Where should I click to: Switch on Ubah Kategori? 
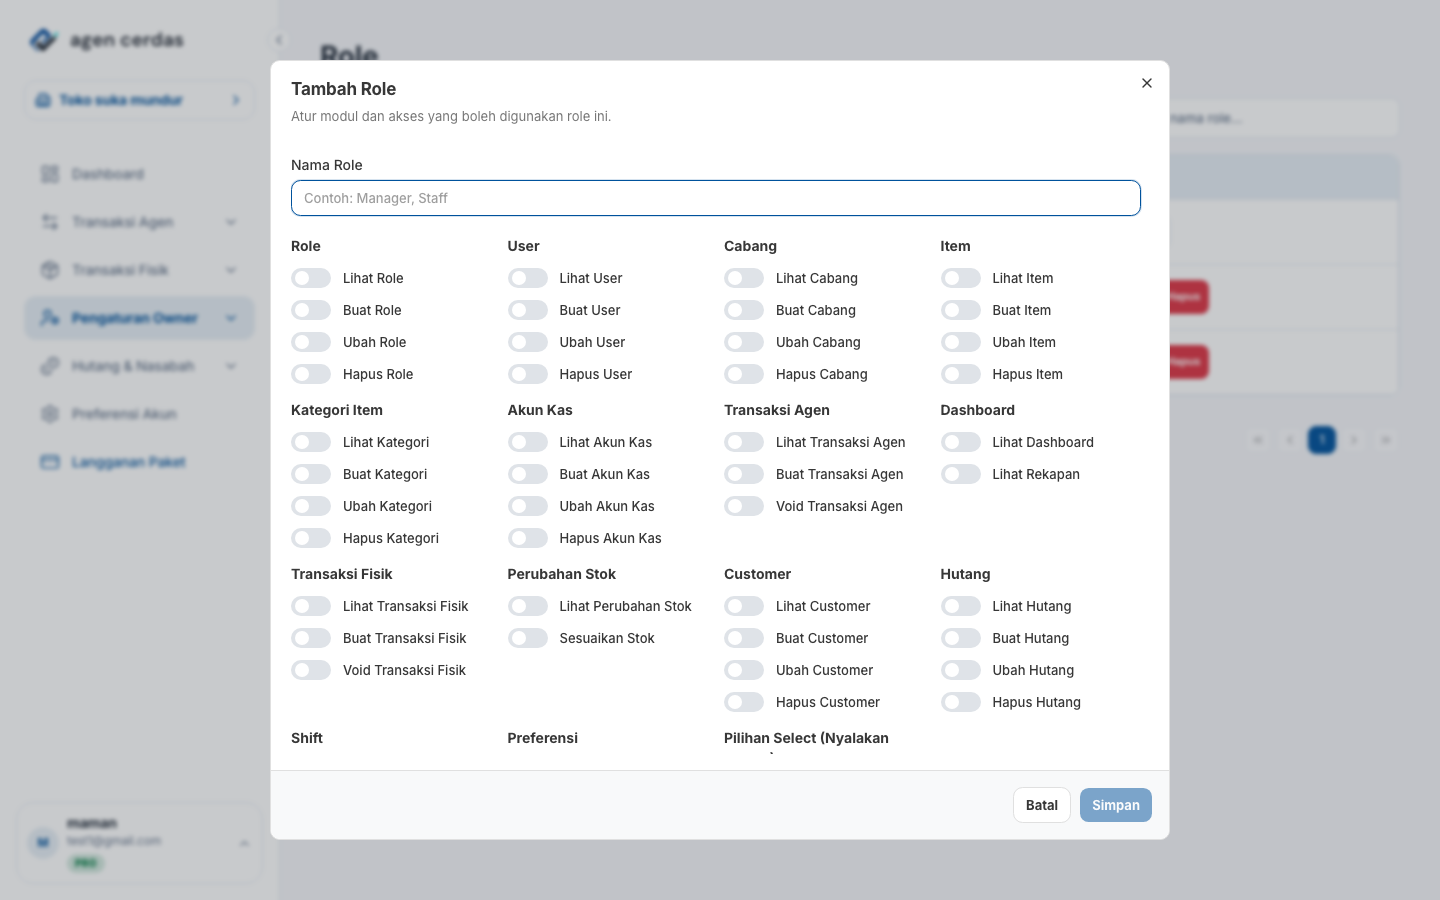coord(311,506)
